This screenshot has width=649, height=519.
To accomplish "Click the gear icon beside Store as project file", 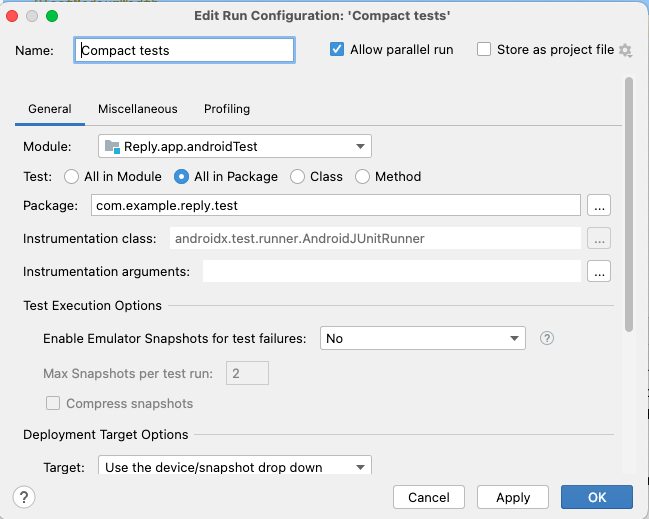I will point(626,50).
